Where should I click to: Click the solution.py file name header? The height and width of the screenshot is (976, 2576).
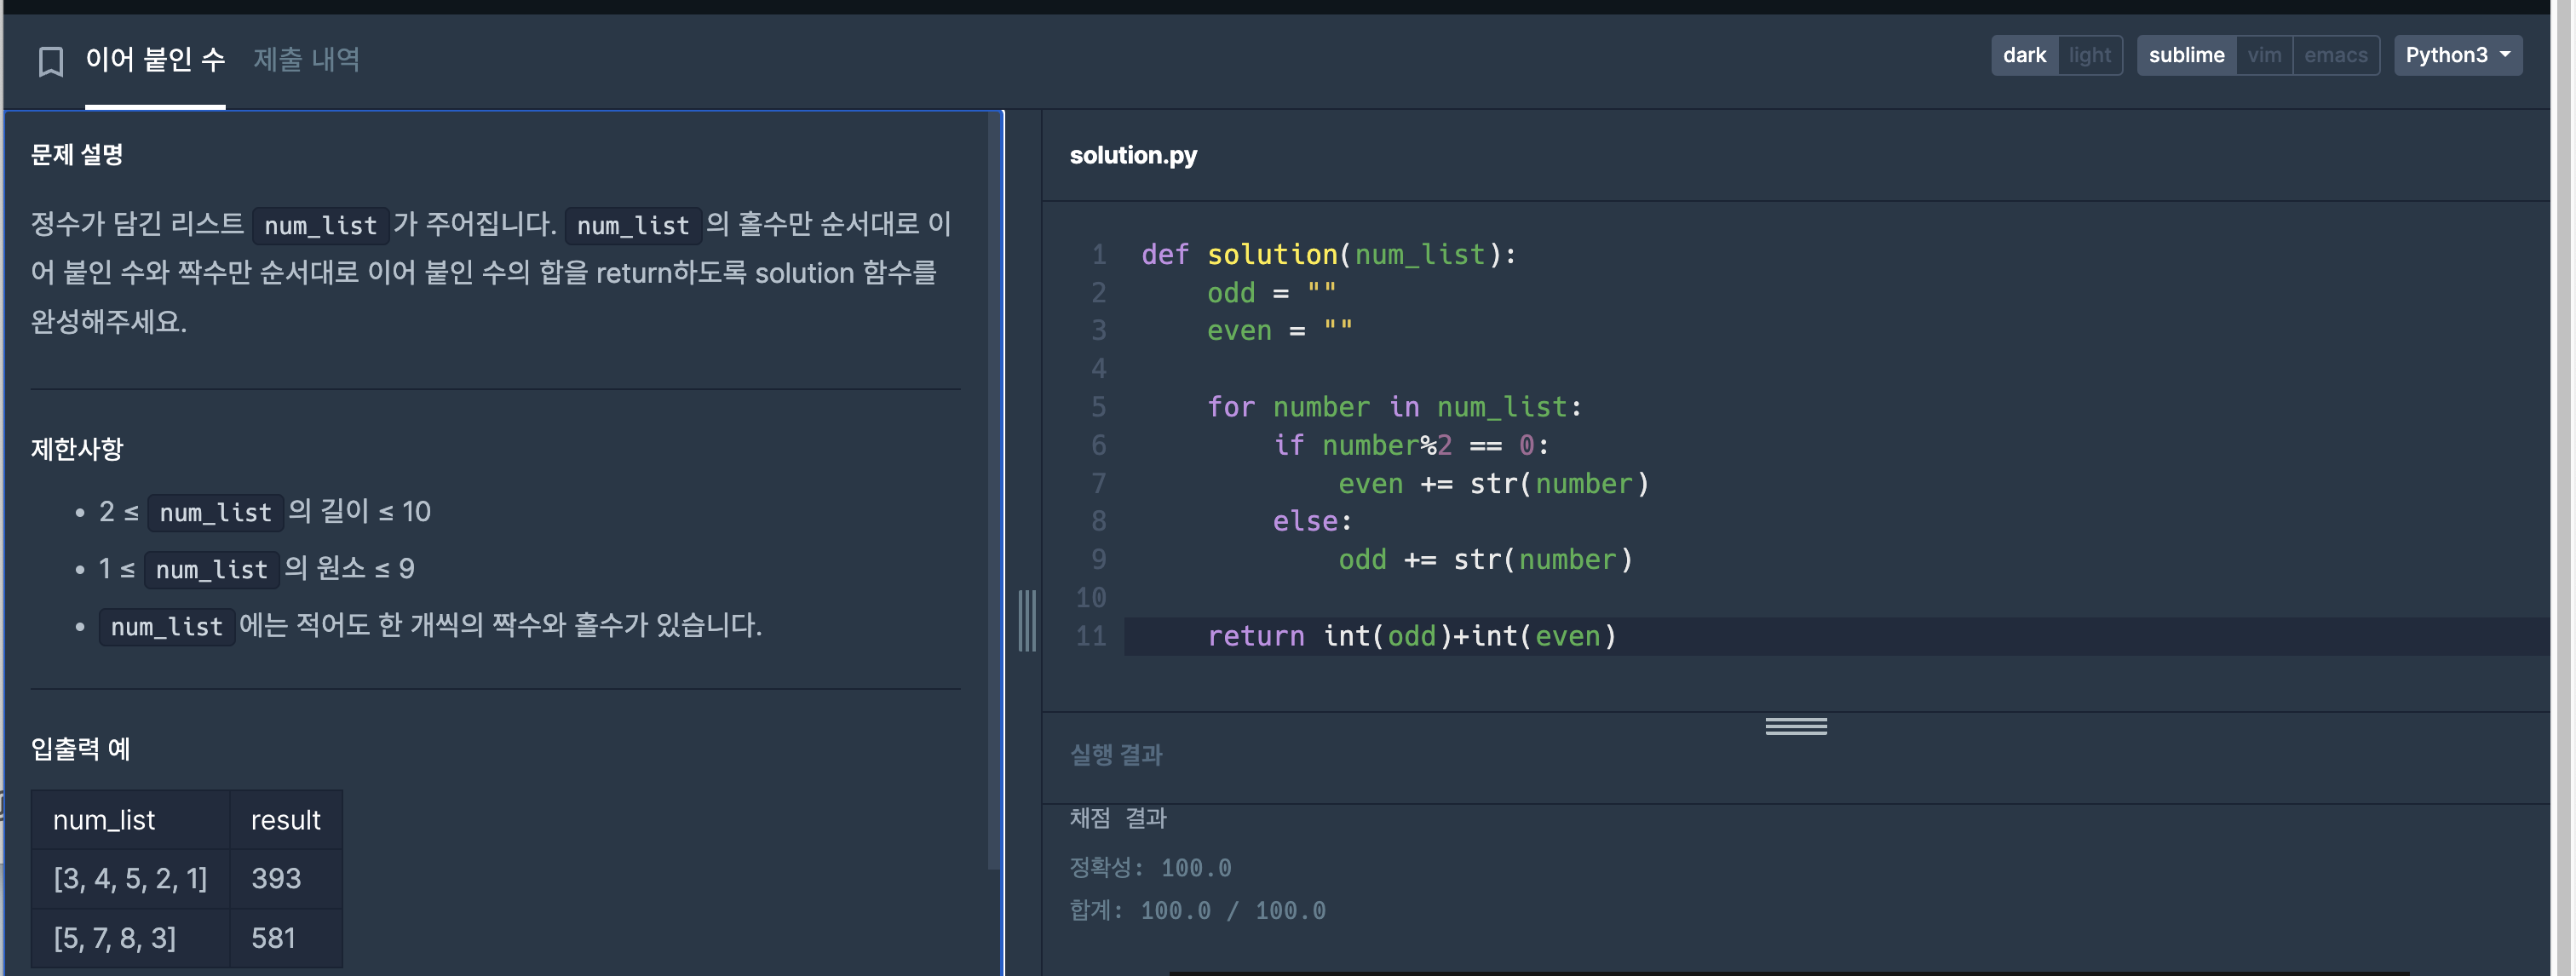1132,155
